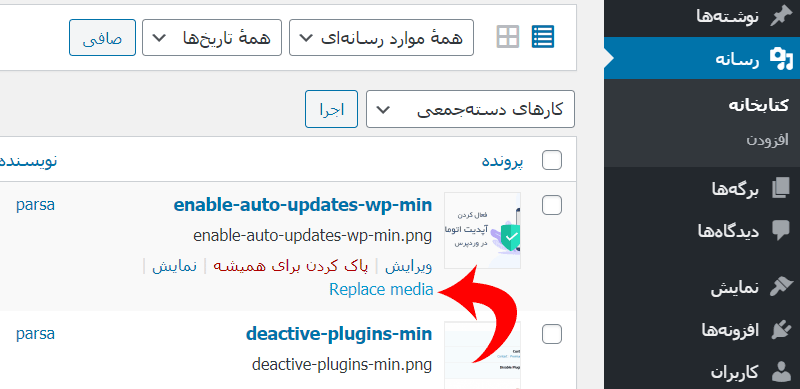Screen dimensions: 800x389
Task: Tick the select-all checkbox next to پرونده
Action: click(x=552, y=160)
